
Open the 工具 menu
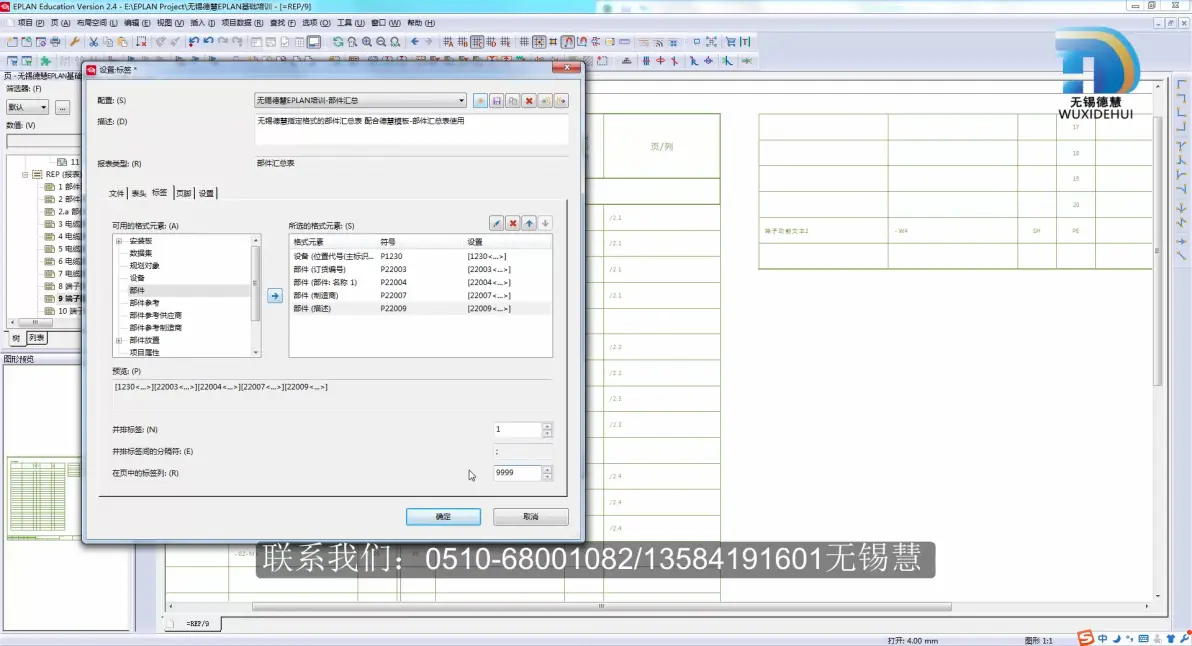point(350,23)
